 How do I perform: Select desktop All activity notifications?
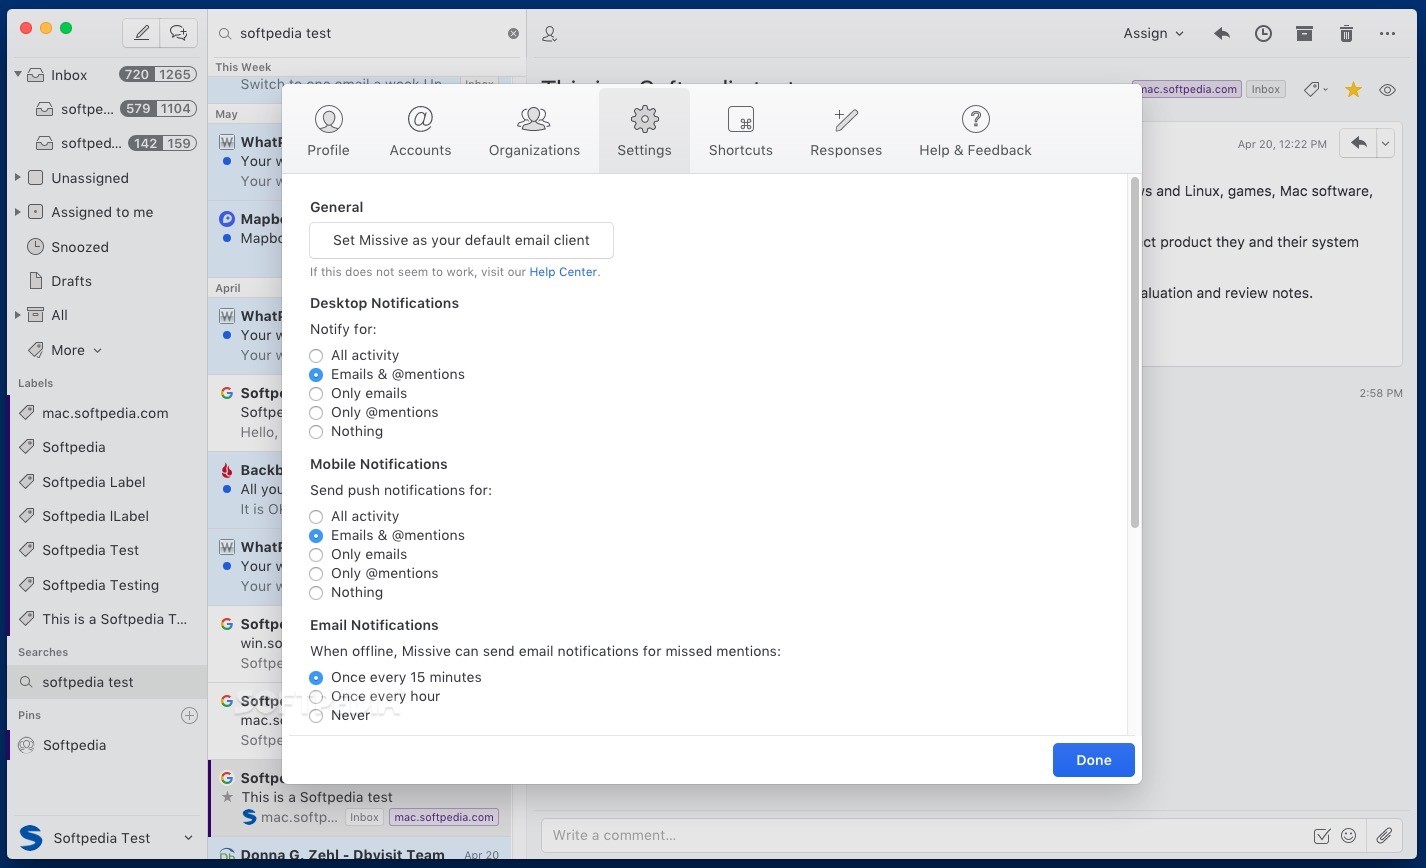(316, 355)
